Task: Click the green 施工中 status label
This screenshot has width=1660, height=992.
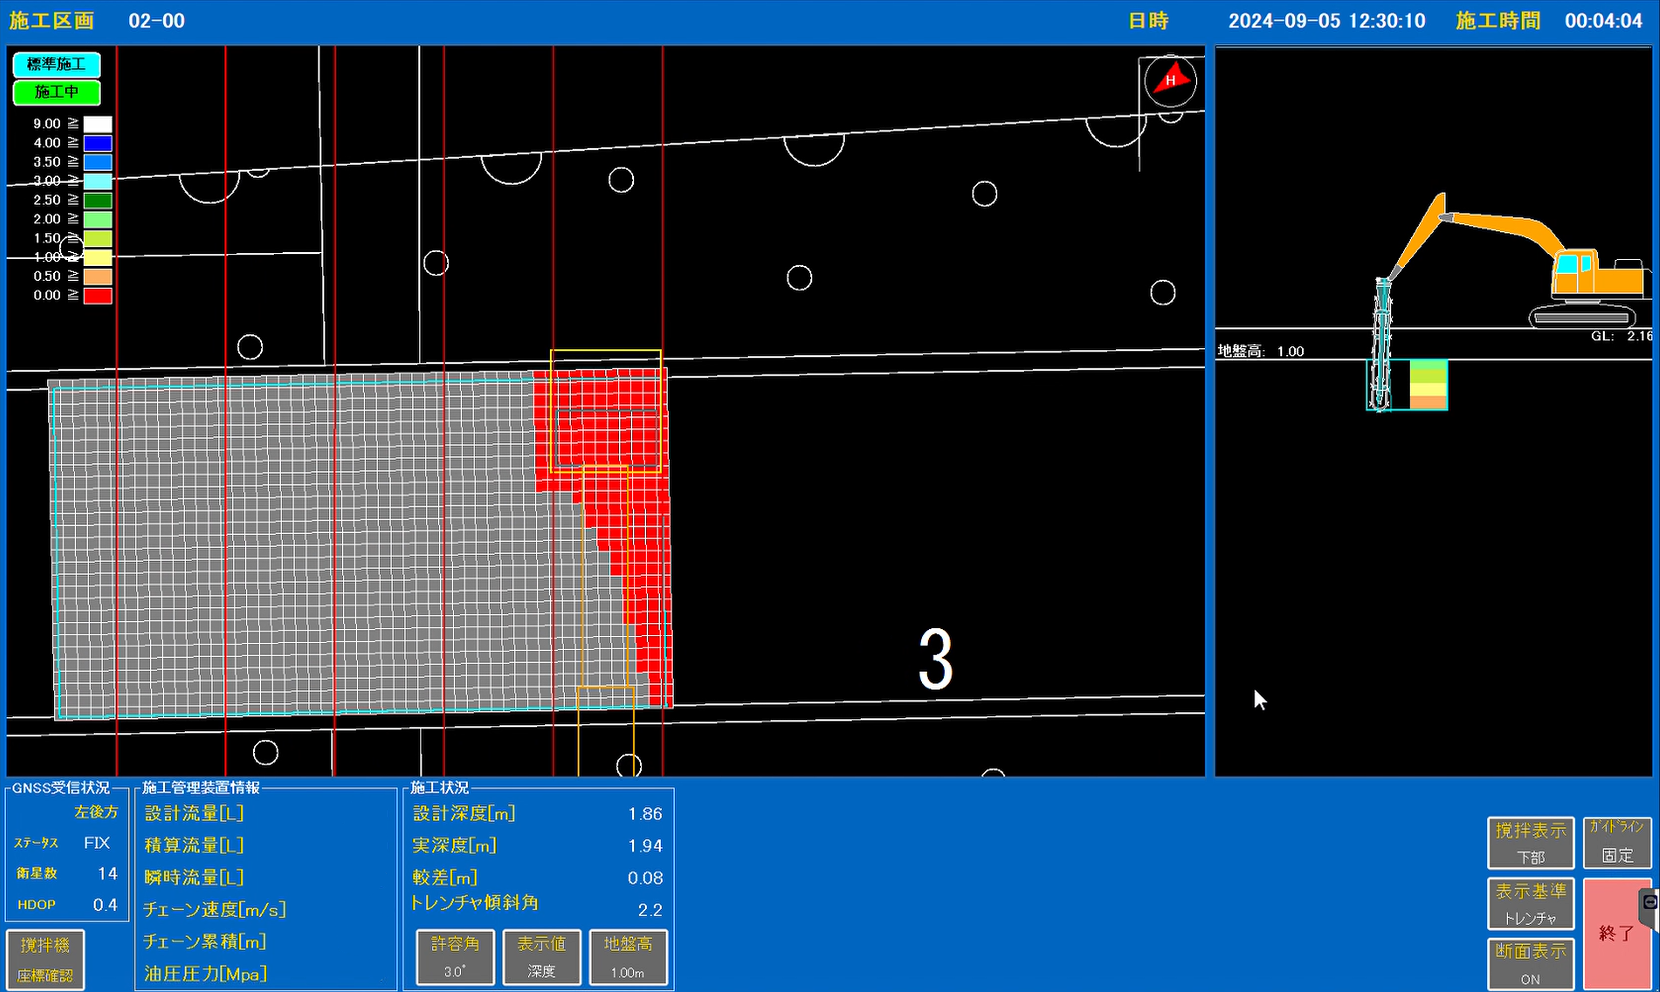Action: point(57,92)
